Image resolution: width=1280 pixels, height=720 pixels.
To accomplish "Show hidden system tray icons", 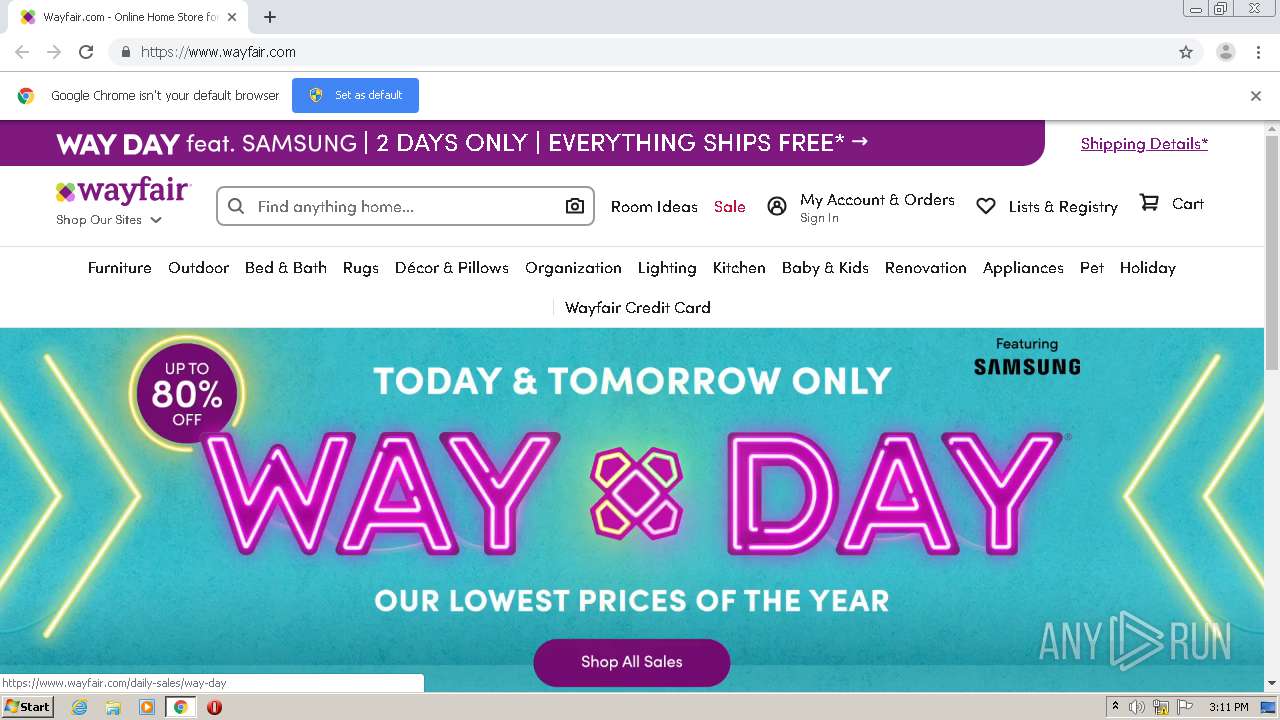I will point(1115,707).
